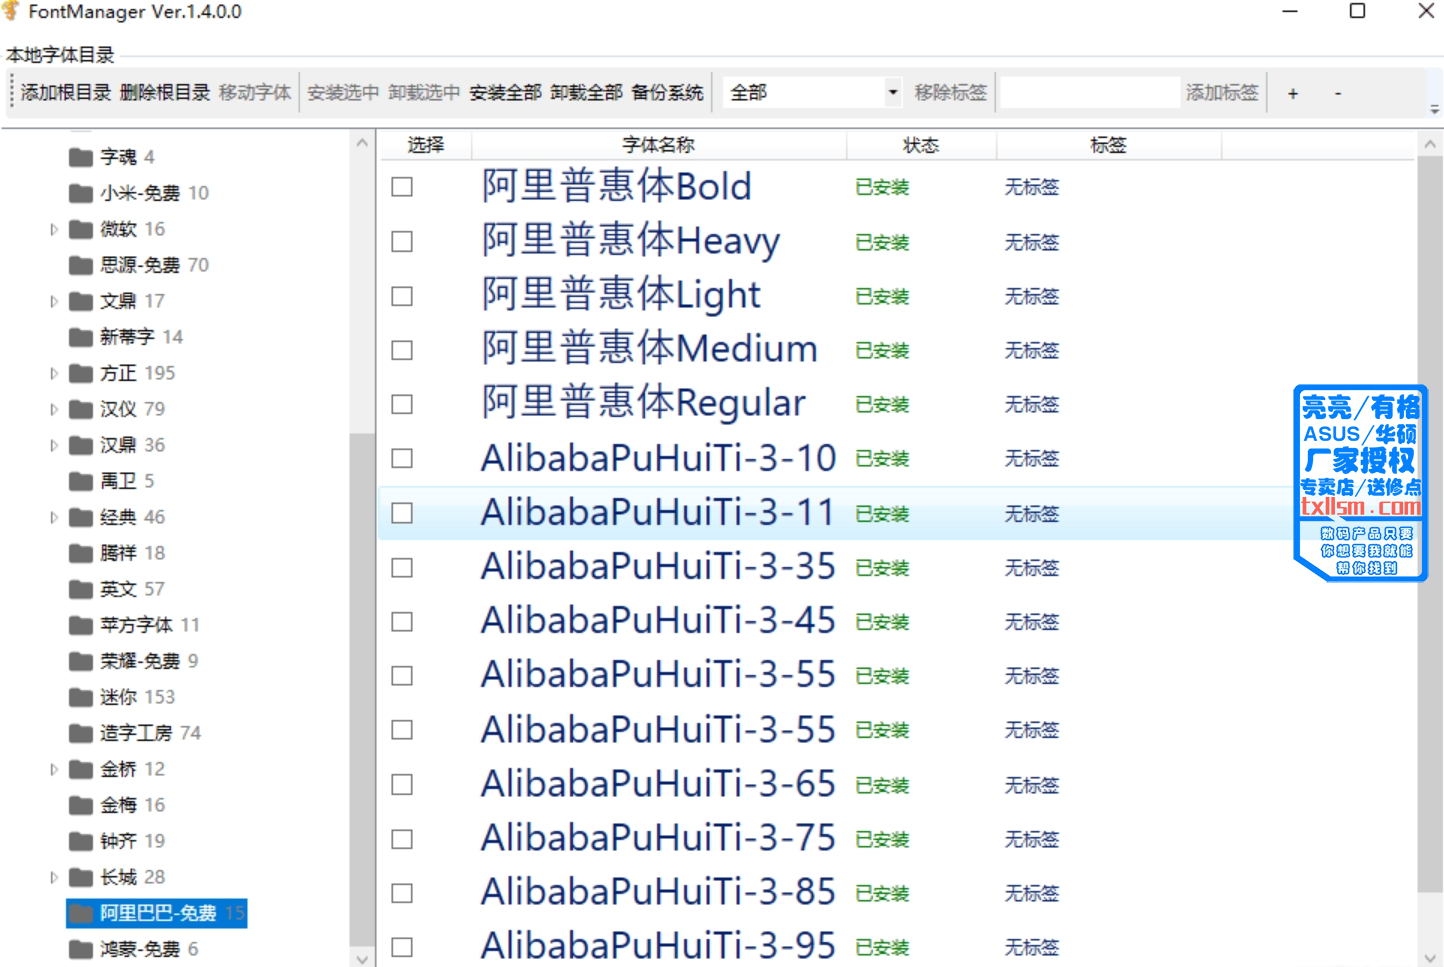The width and height of the screenshot is (1444, 967).
Task: Click the folder tree scroll down arrow
Action: [x=361, y=958]
